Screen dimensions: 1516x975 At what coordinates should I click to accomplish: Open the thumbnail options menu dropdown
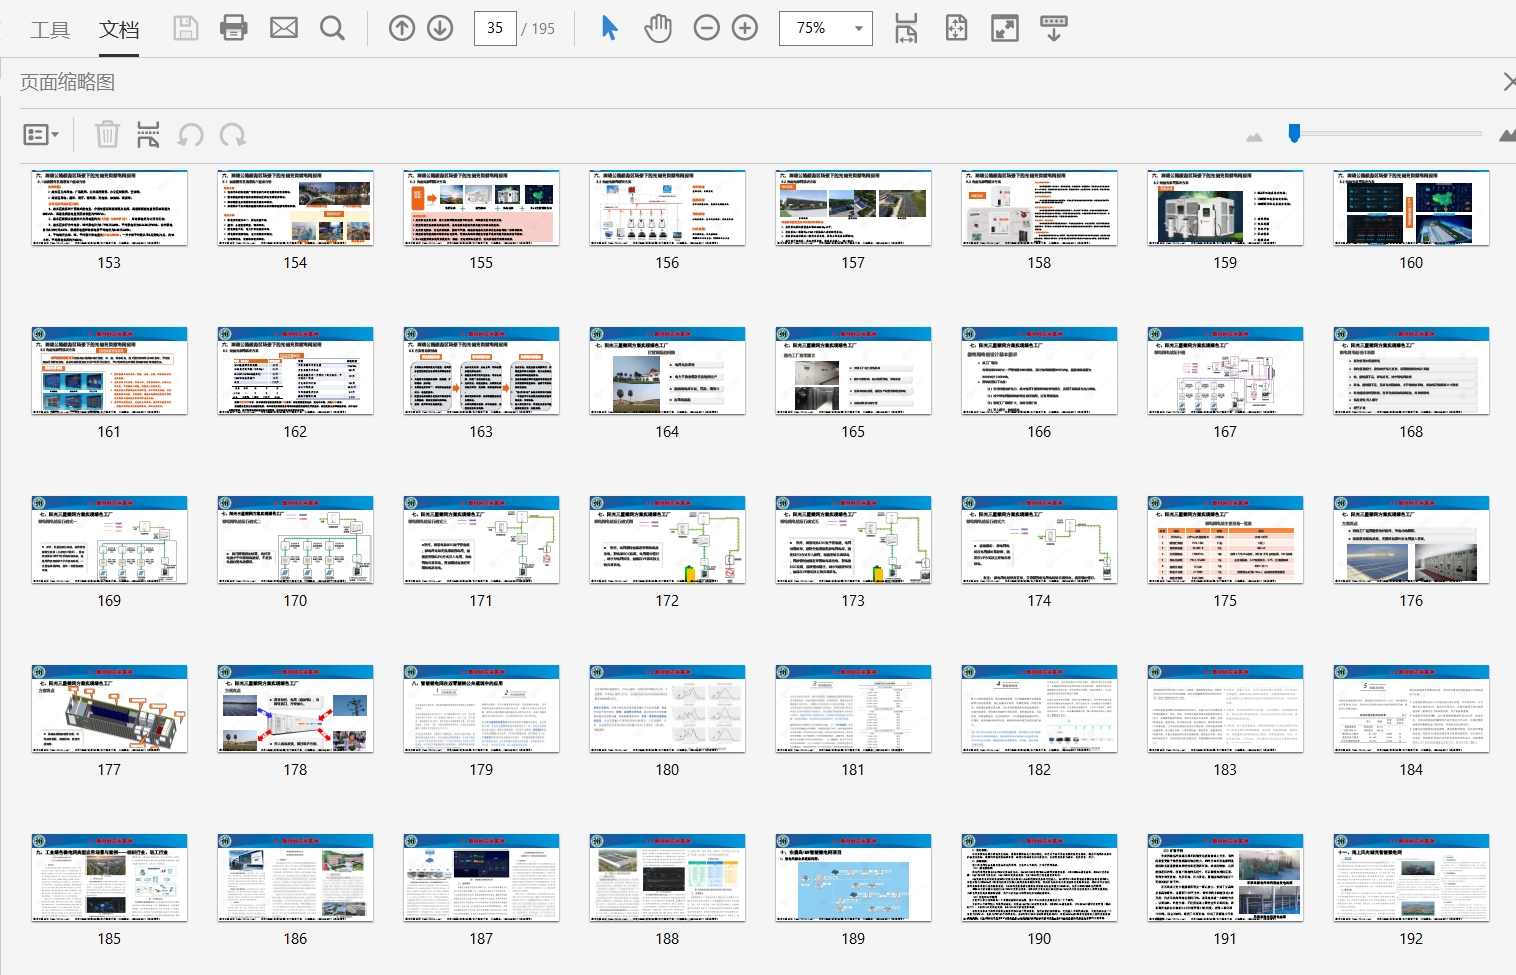click(x=41, y=134)
